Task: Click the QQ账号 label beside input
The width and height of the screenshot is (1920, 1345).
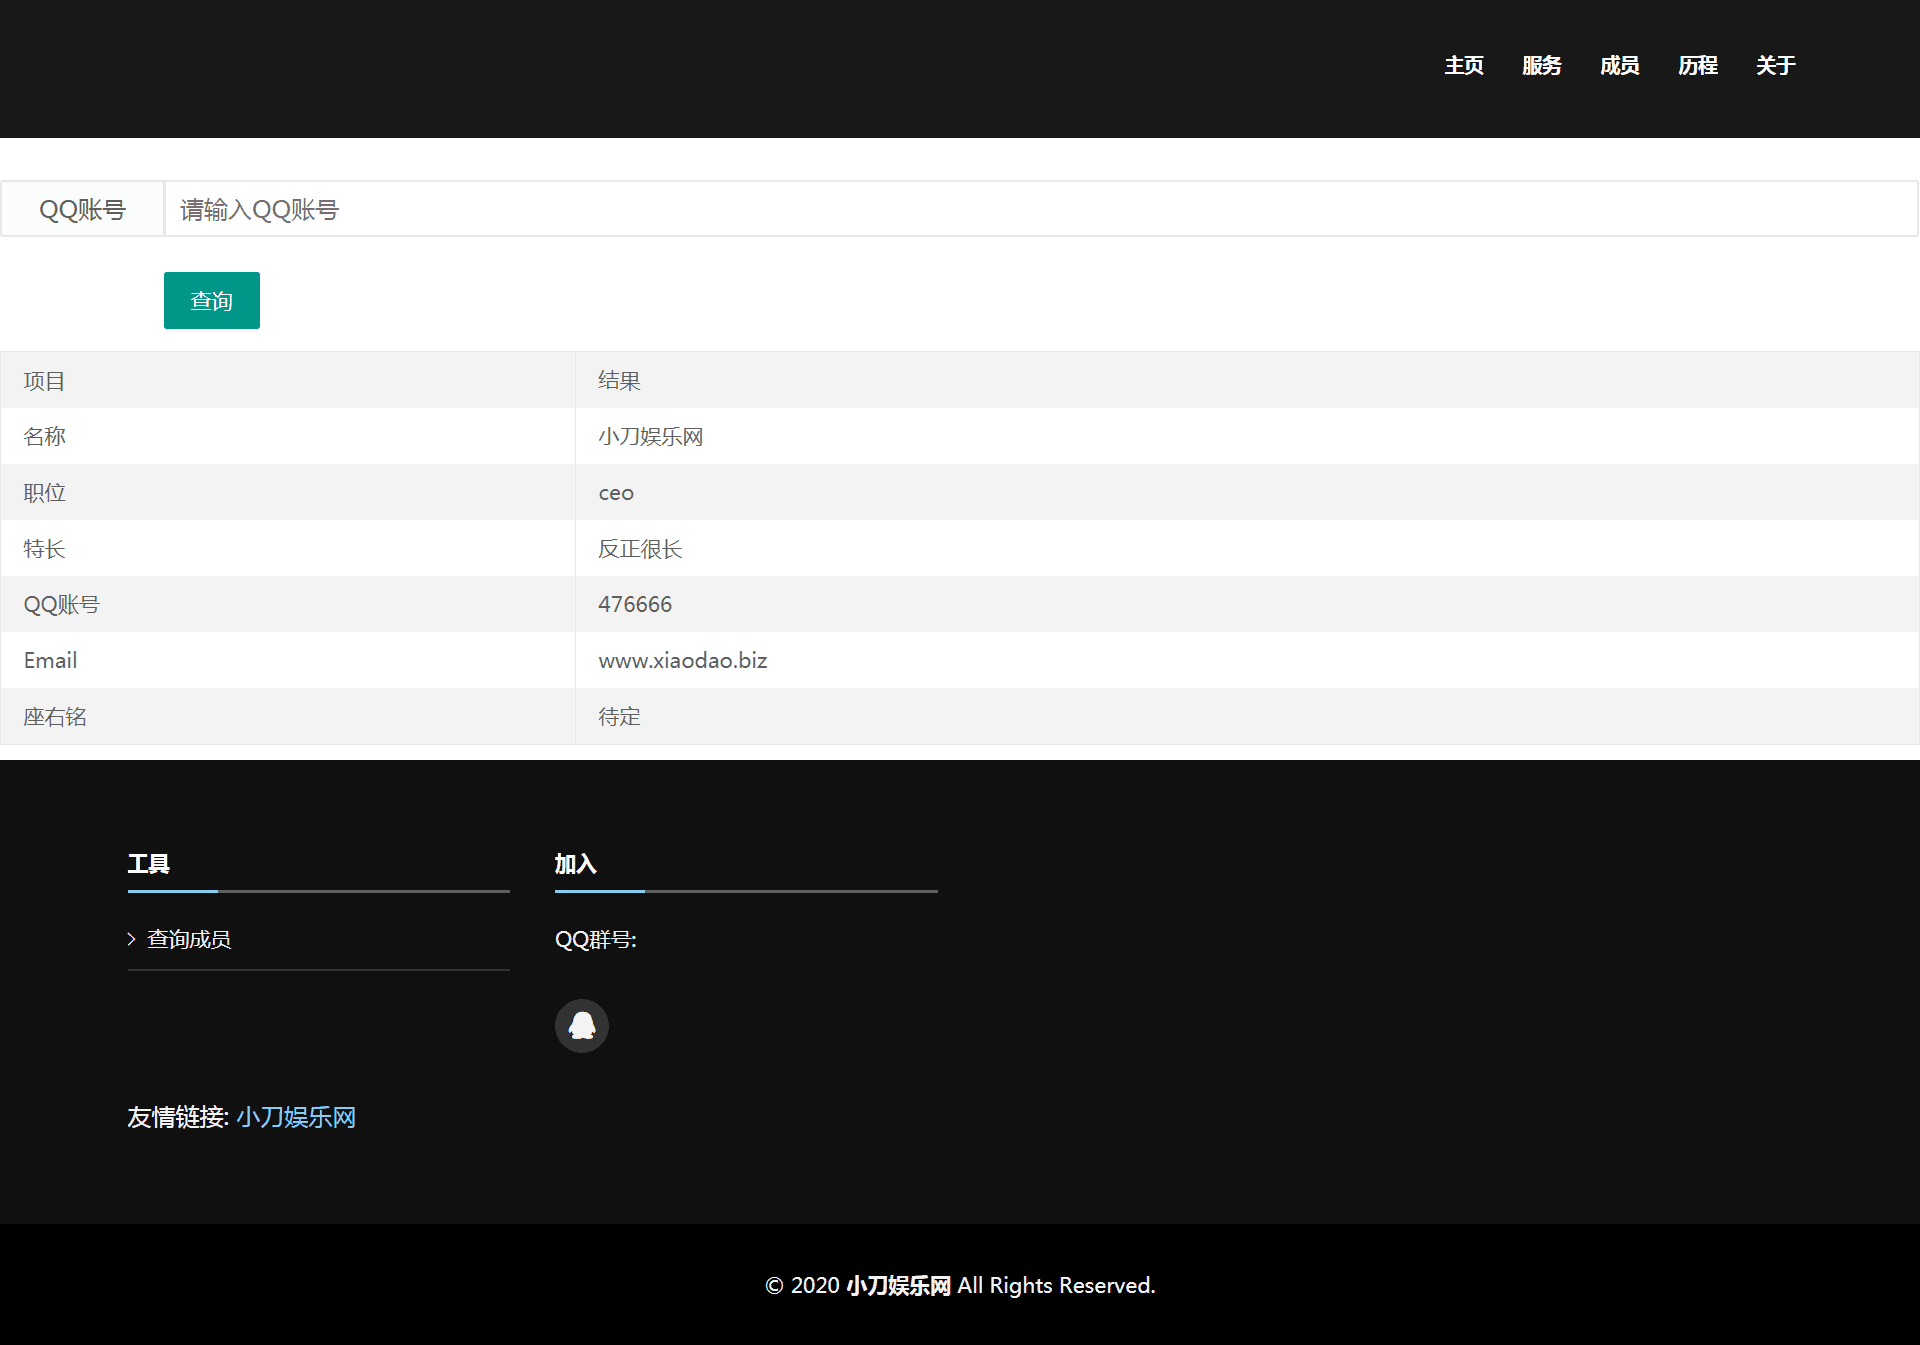Action: pyautogui.click(x=82, y=209)
